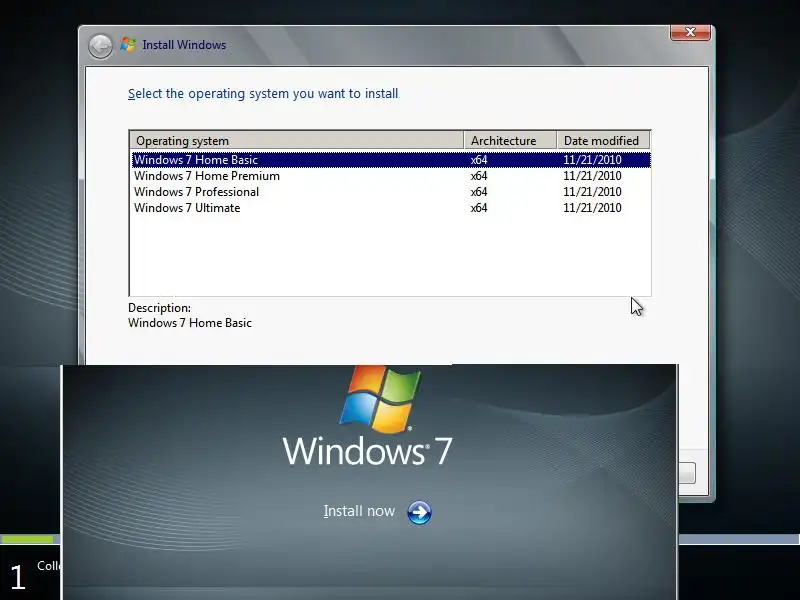Click the Windows 7 wordmark text
The width and height of the screenshot is (800, 600).
click(367, 451)
